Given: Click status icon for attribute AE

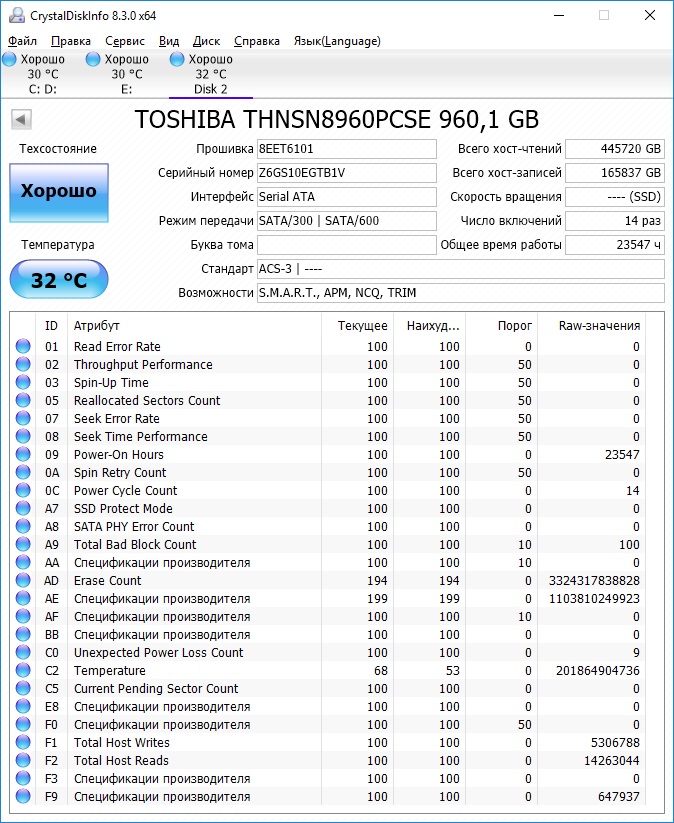Looking at the screenshot, I should tap(23, 598).
